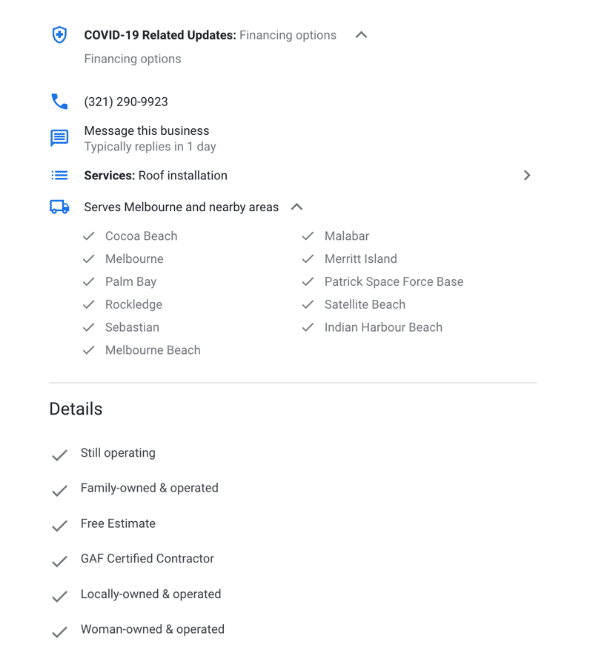Select the Patrick Space Force Base entry
604x661 pixels.
(394, 282)
